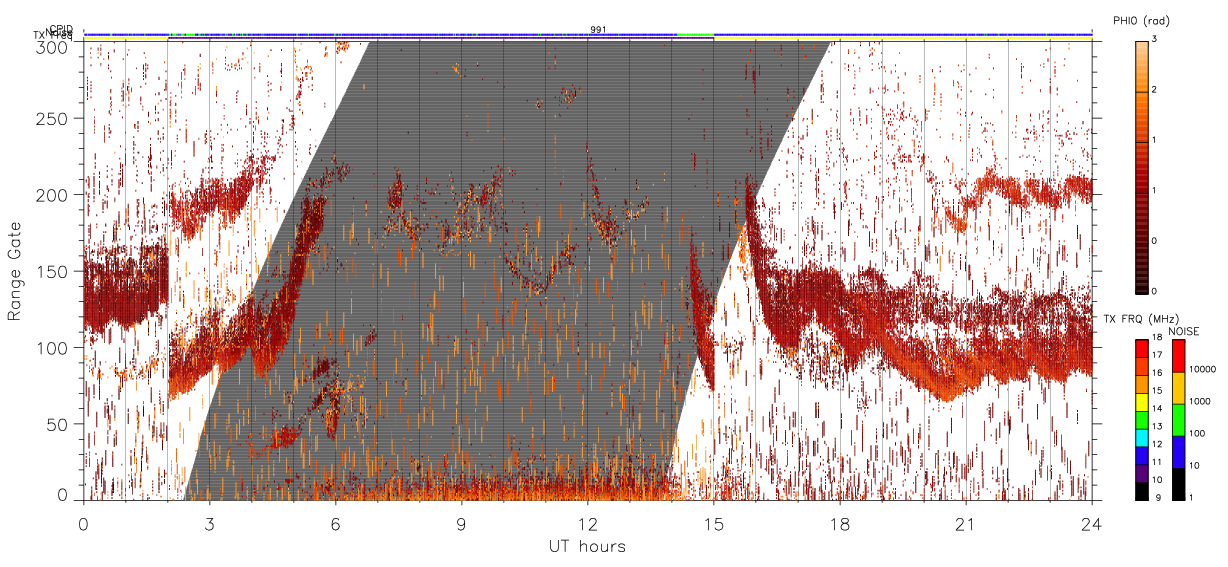
Task: Click the 'Range Gate' y-axis label
Action: [x=15, y=272]
